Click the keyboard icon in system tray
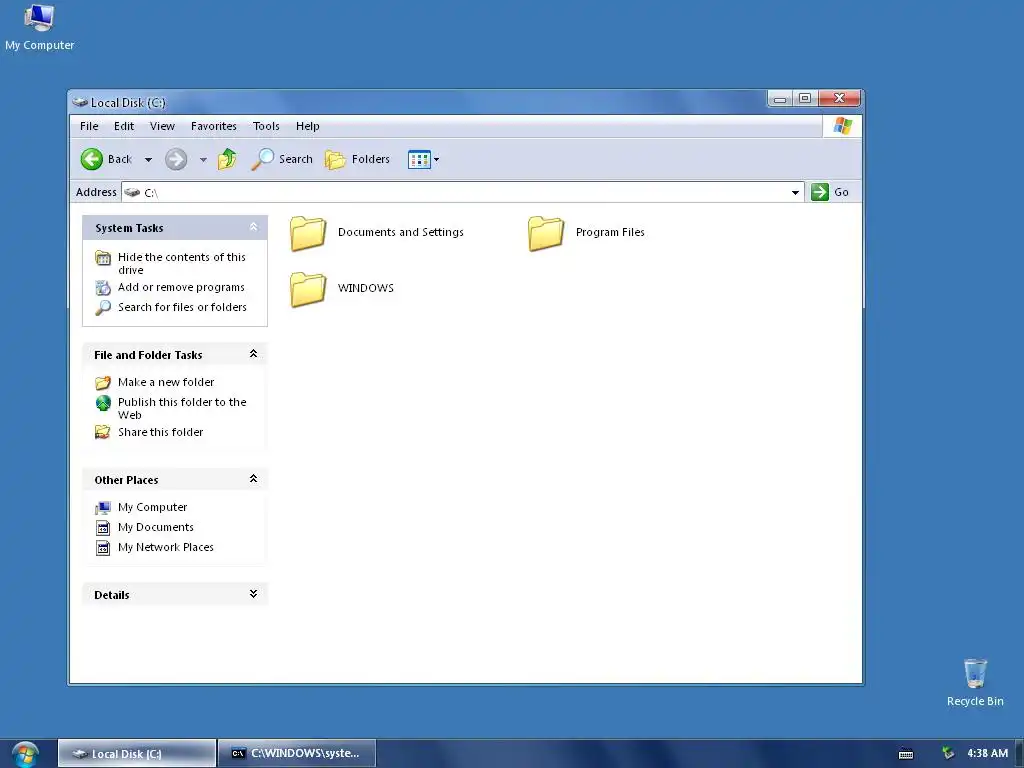This screenshot has width=1024, height=768. tap(906, 754)
